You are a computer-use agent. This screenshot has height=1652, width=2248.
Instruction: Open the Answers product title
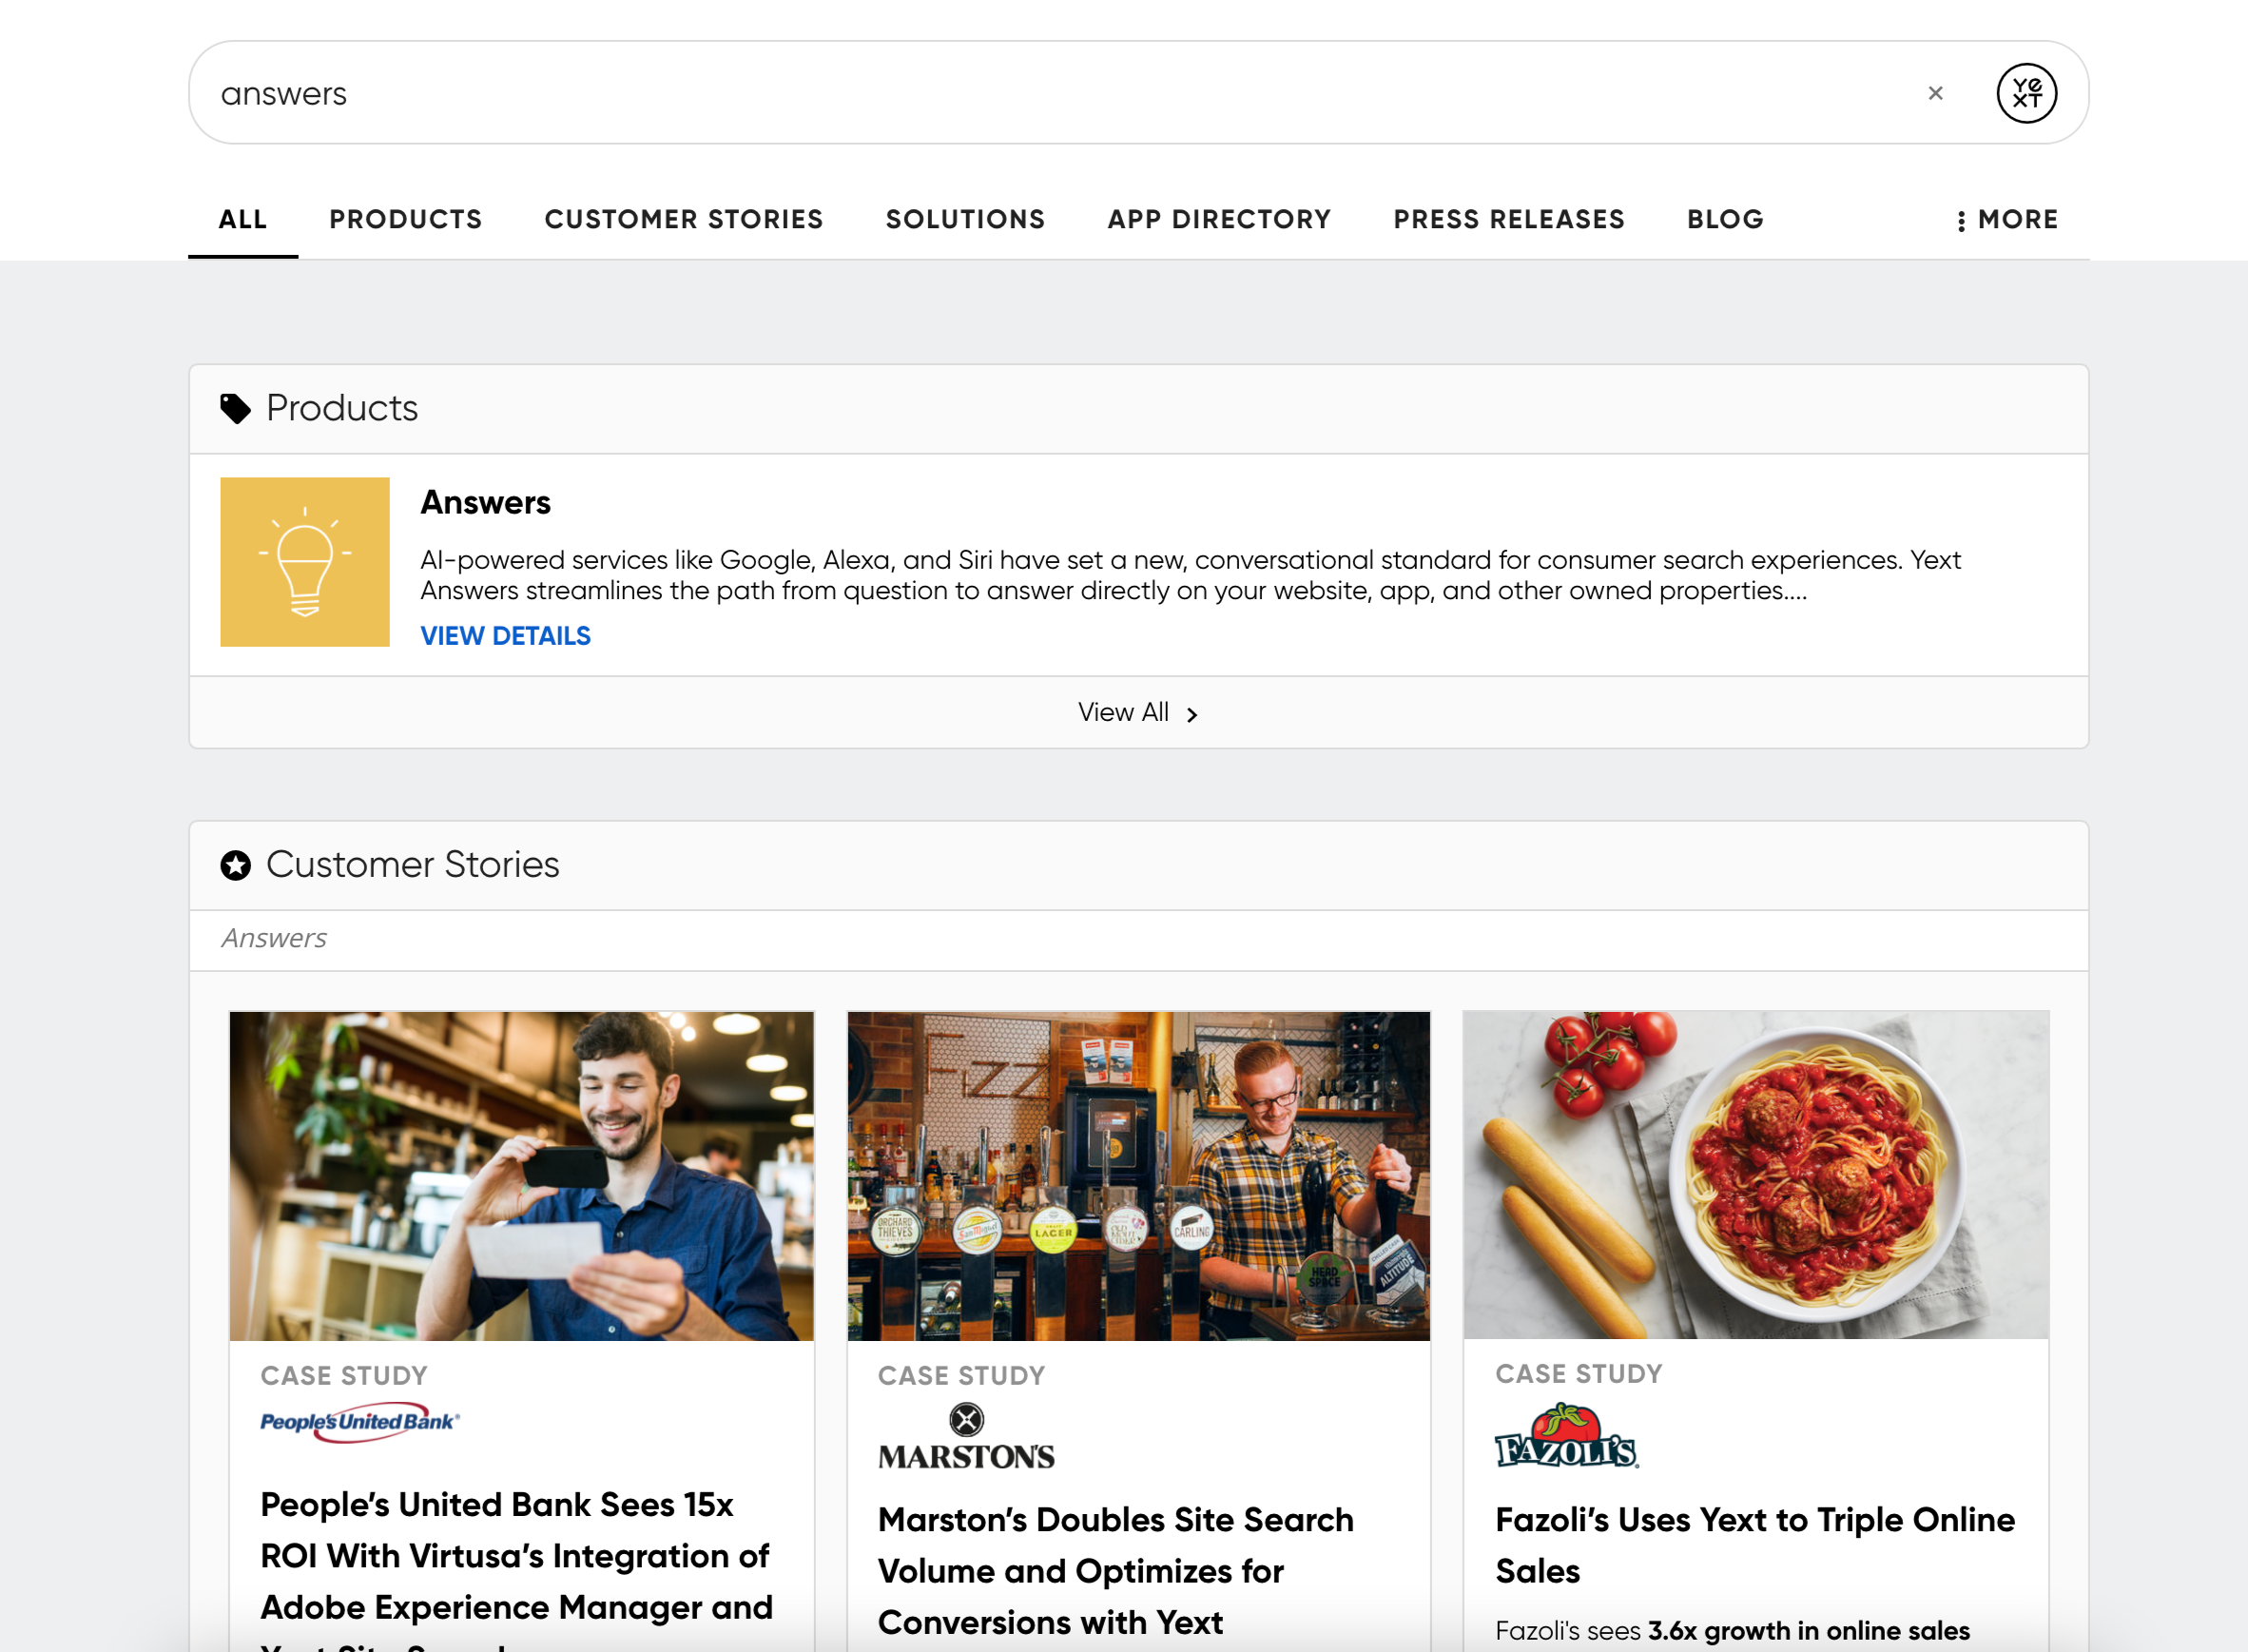pyautogui.click(x=486, y=502)
